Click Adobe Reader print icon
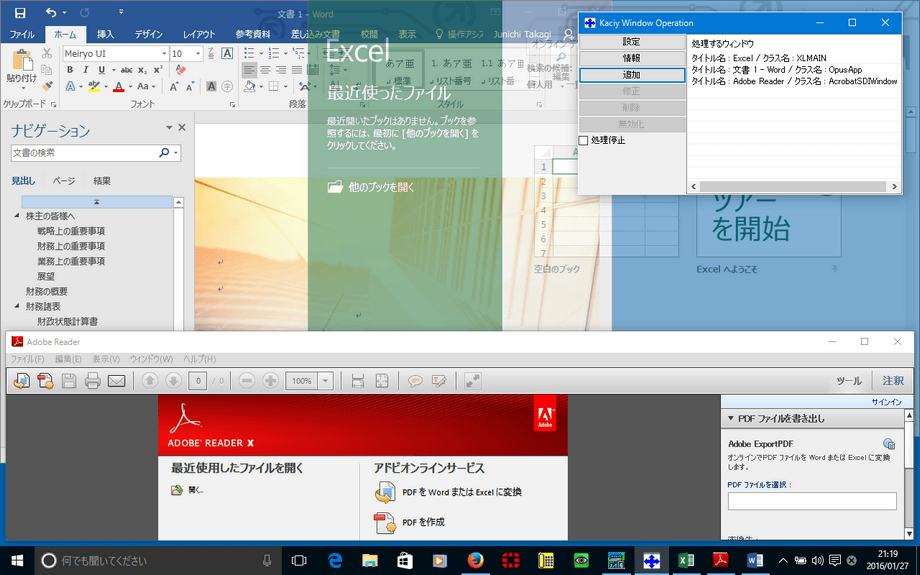 [x=93, y=381]
